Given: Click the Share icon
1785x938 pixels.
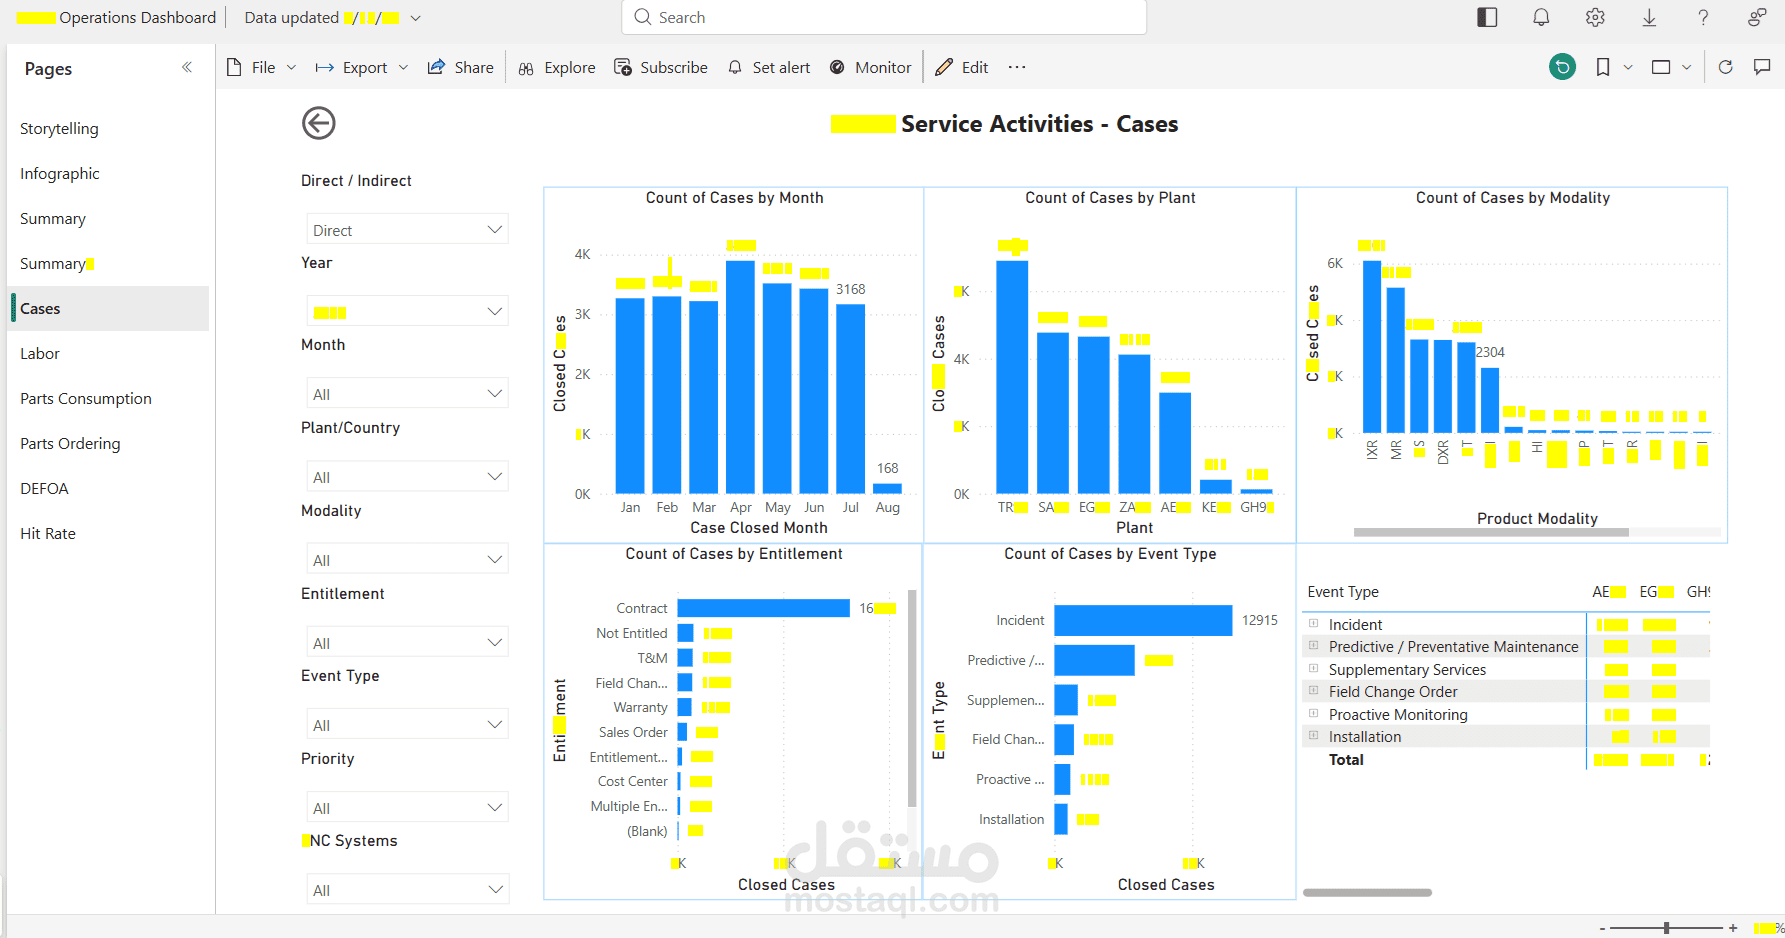Looking at the screenshot, I should point(436,67).
